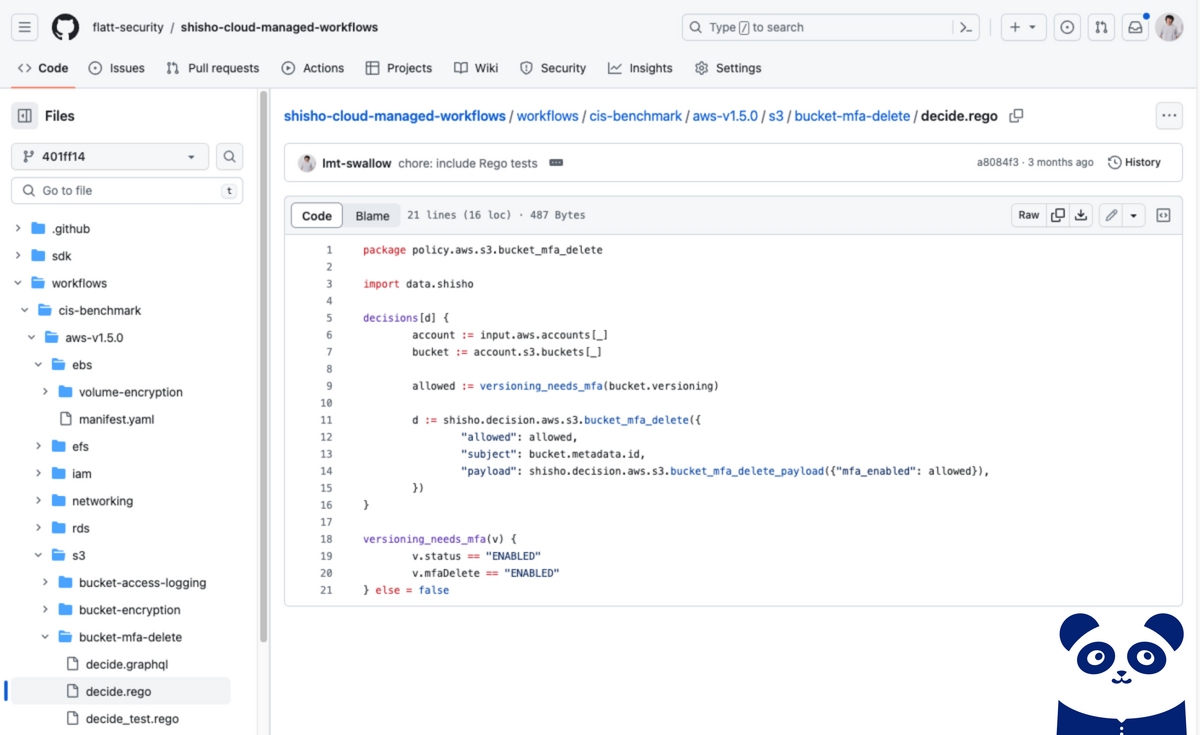The image size is (1200, 735).
Task: Expand the bucket-encryption folder
Action: (46, 609)
